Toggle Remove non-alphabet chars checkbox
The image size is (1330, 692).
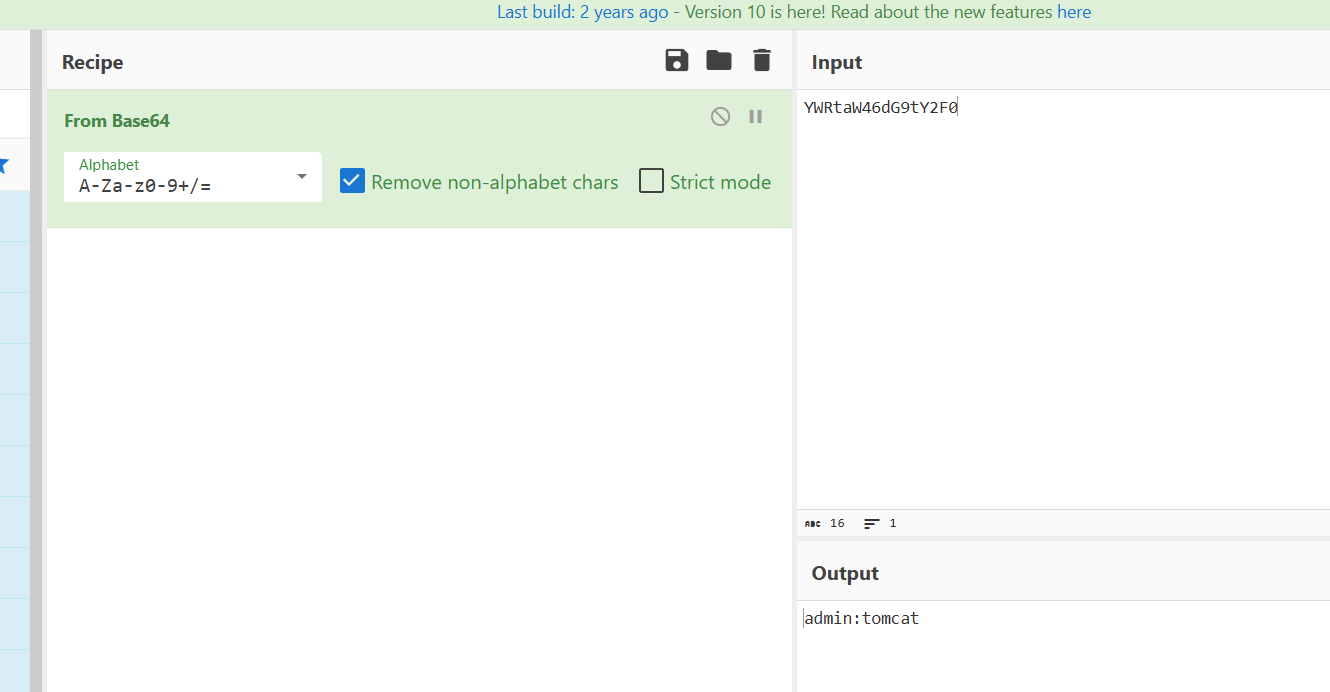pos(352,181)
